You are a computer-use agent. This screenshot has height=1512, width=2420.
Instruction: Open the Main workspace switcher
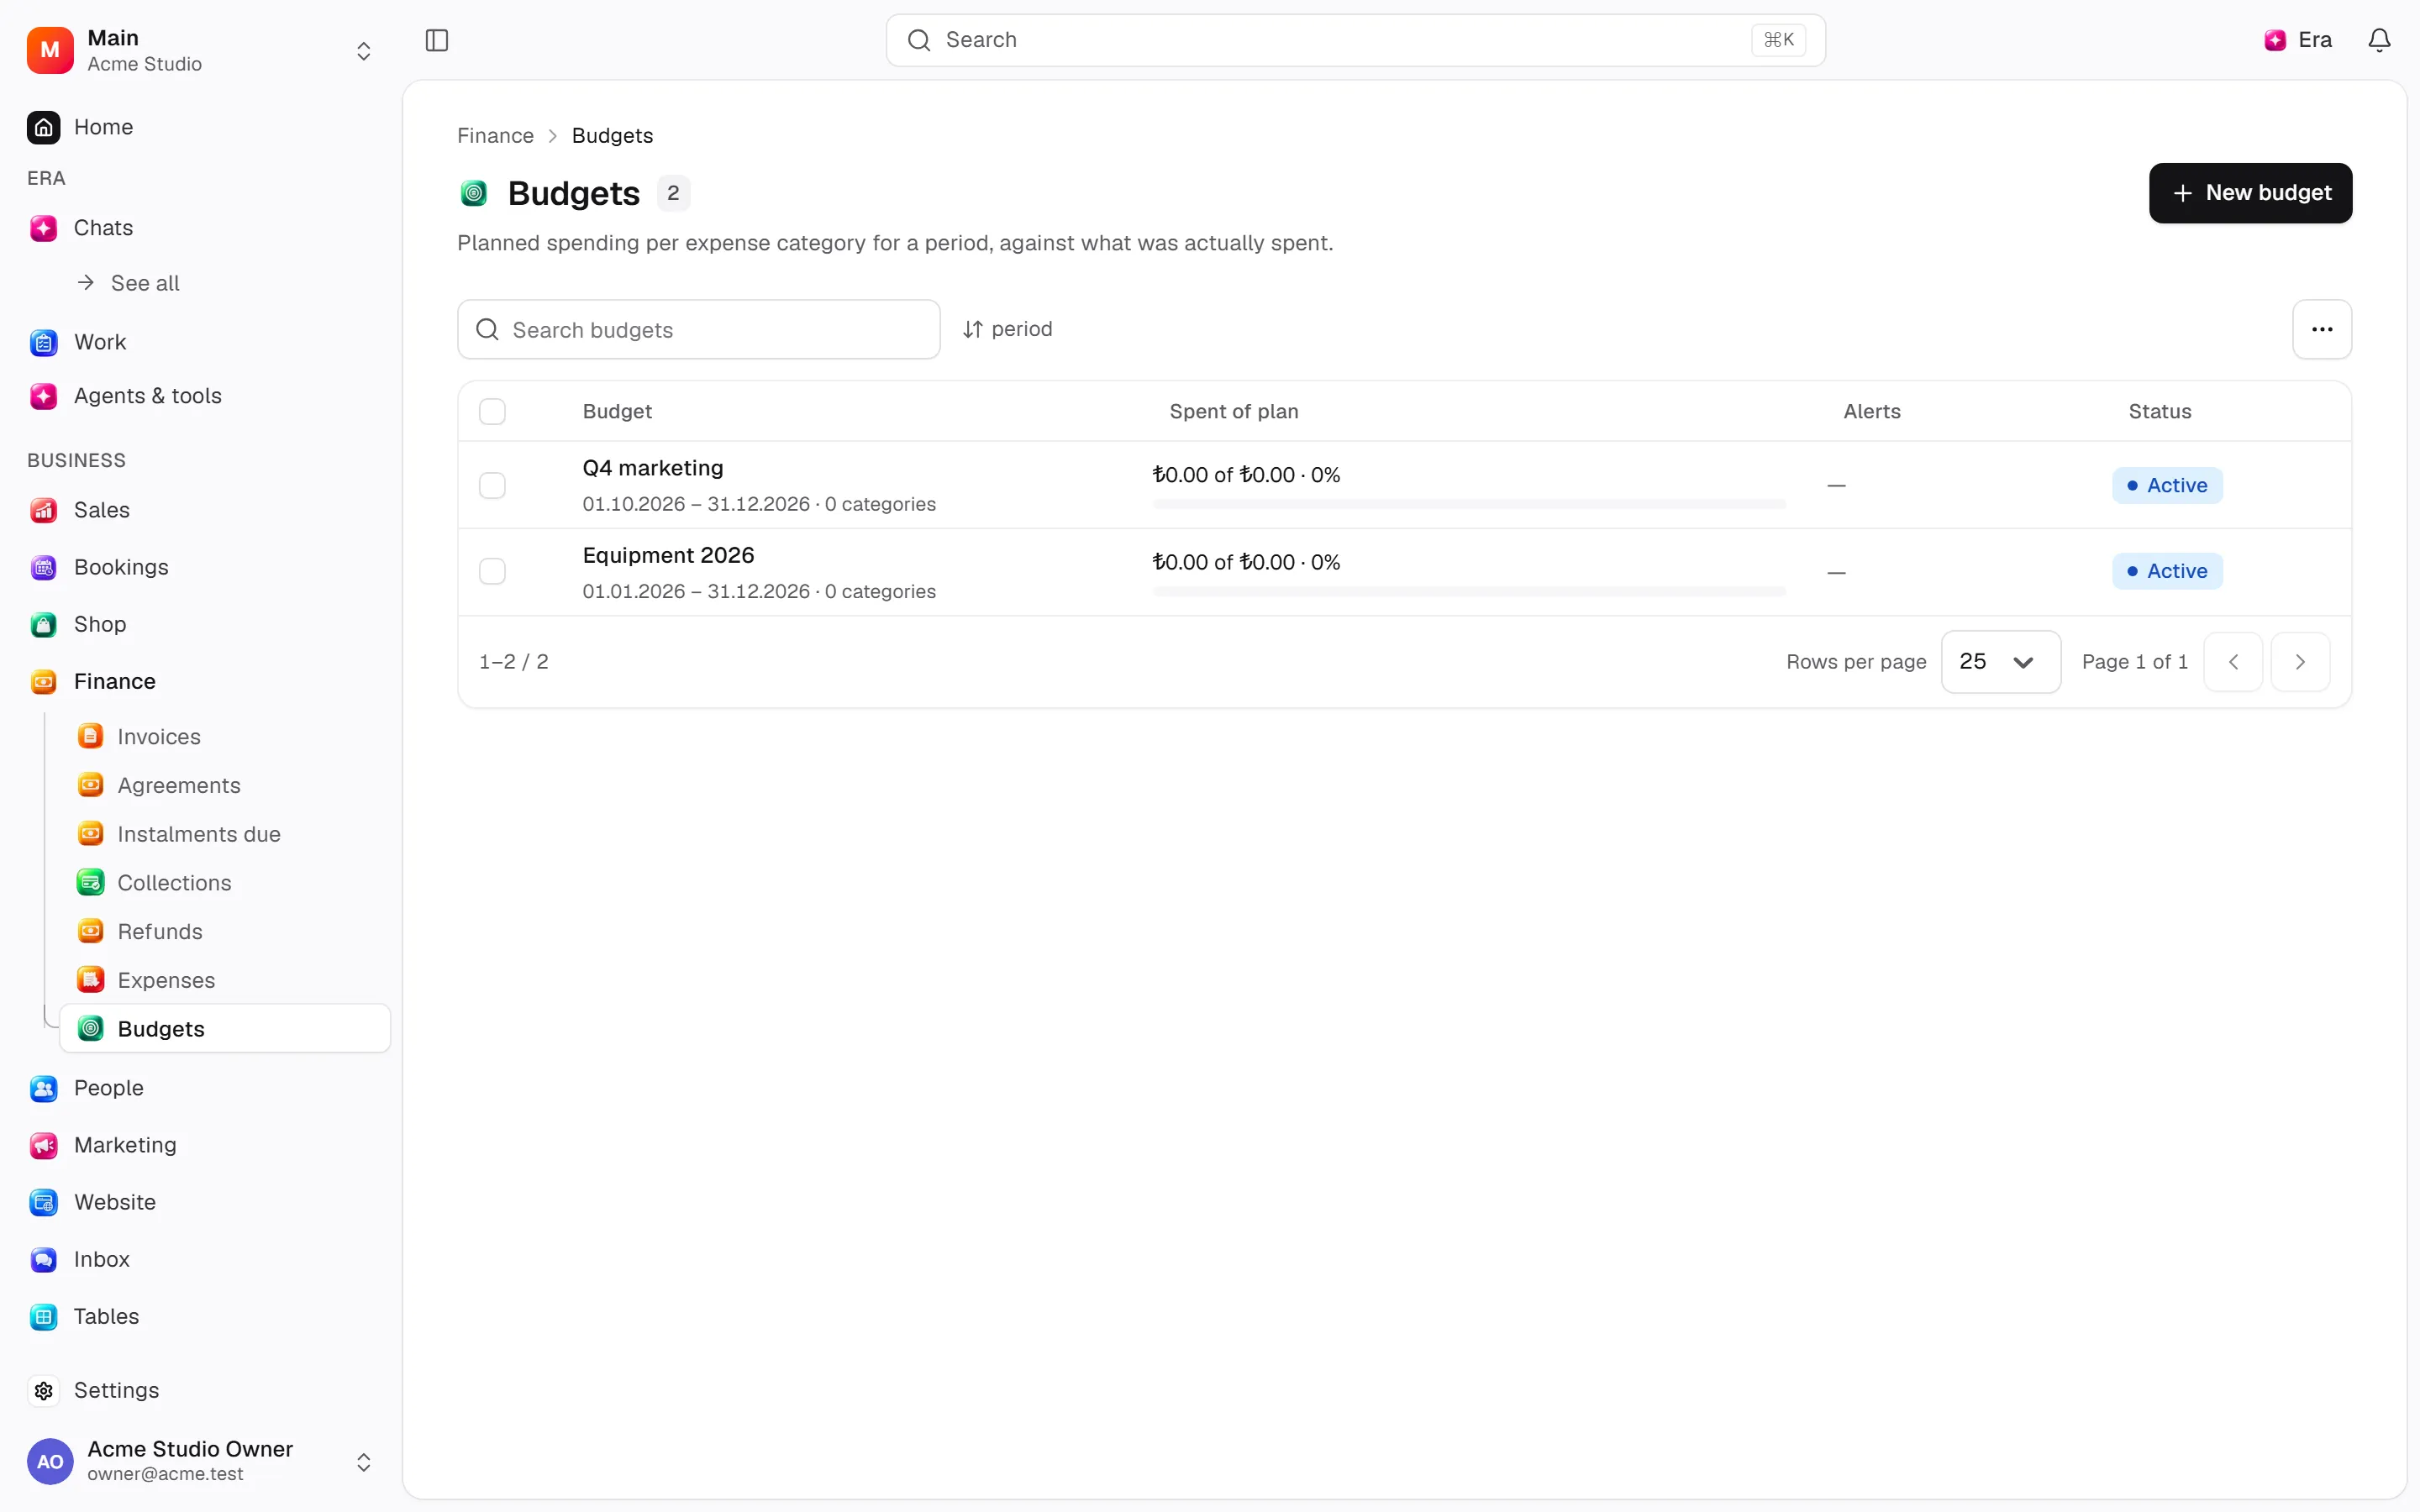(x=200, y=50)
